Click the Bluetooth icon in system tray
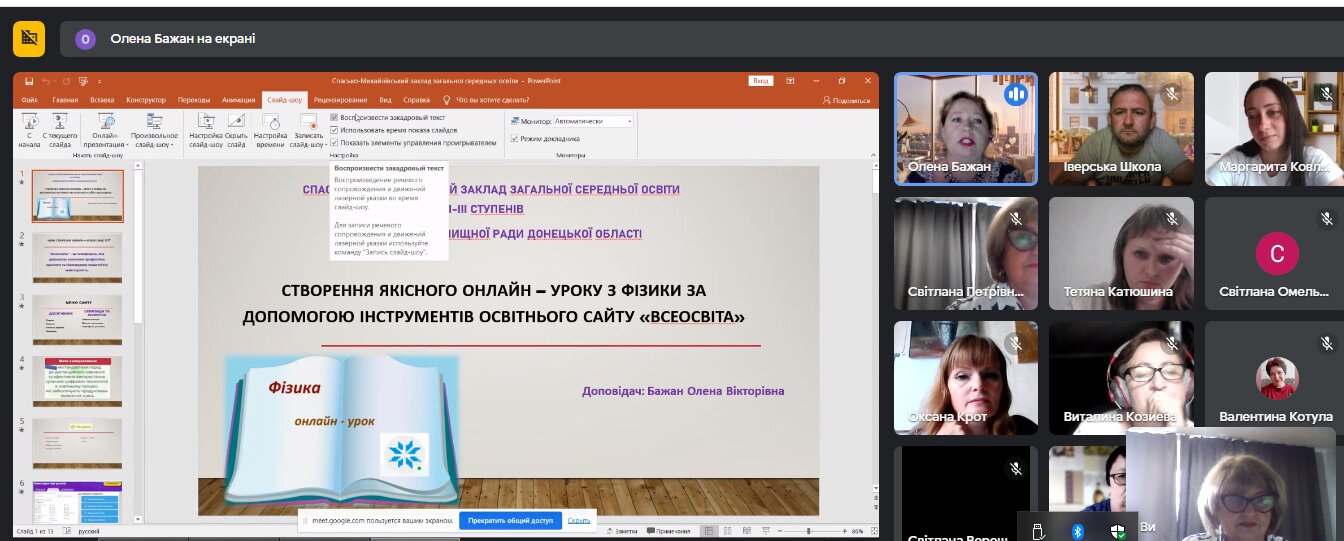 pyautogui.click(x=1078, y=531)
